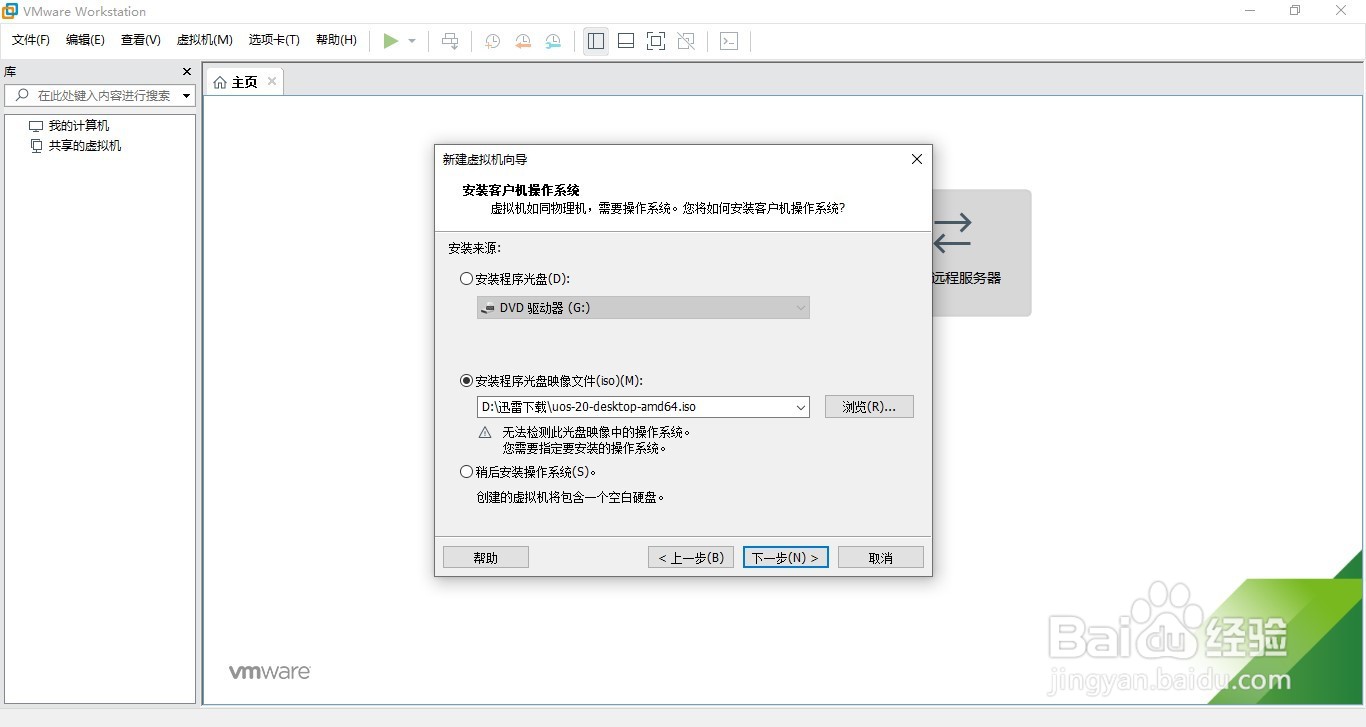Viewport: 1366px width, 727px height.
Task: Select 安装程序光盘映像文件(iso) radio button
Action: point(466,381)
